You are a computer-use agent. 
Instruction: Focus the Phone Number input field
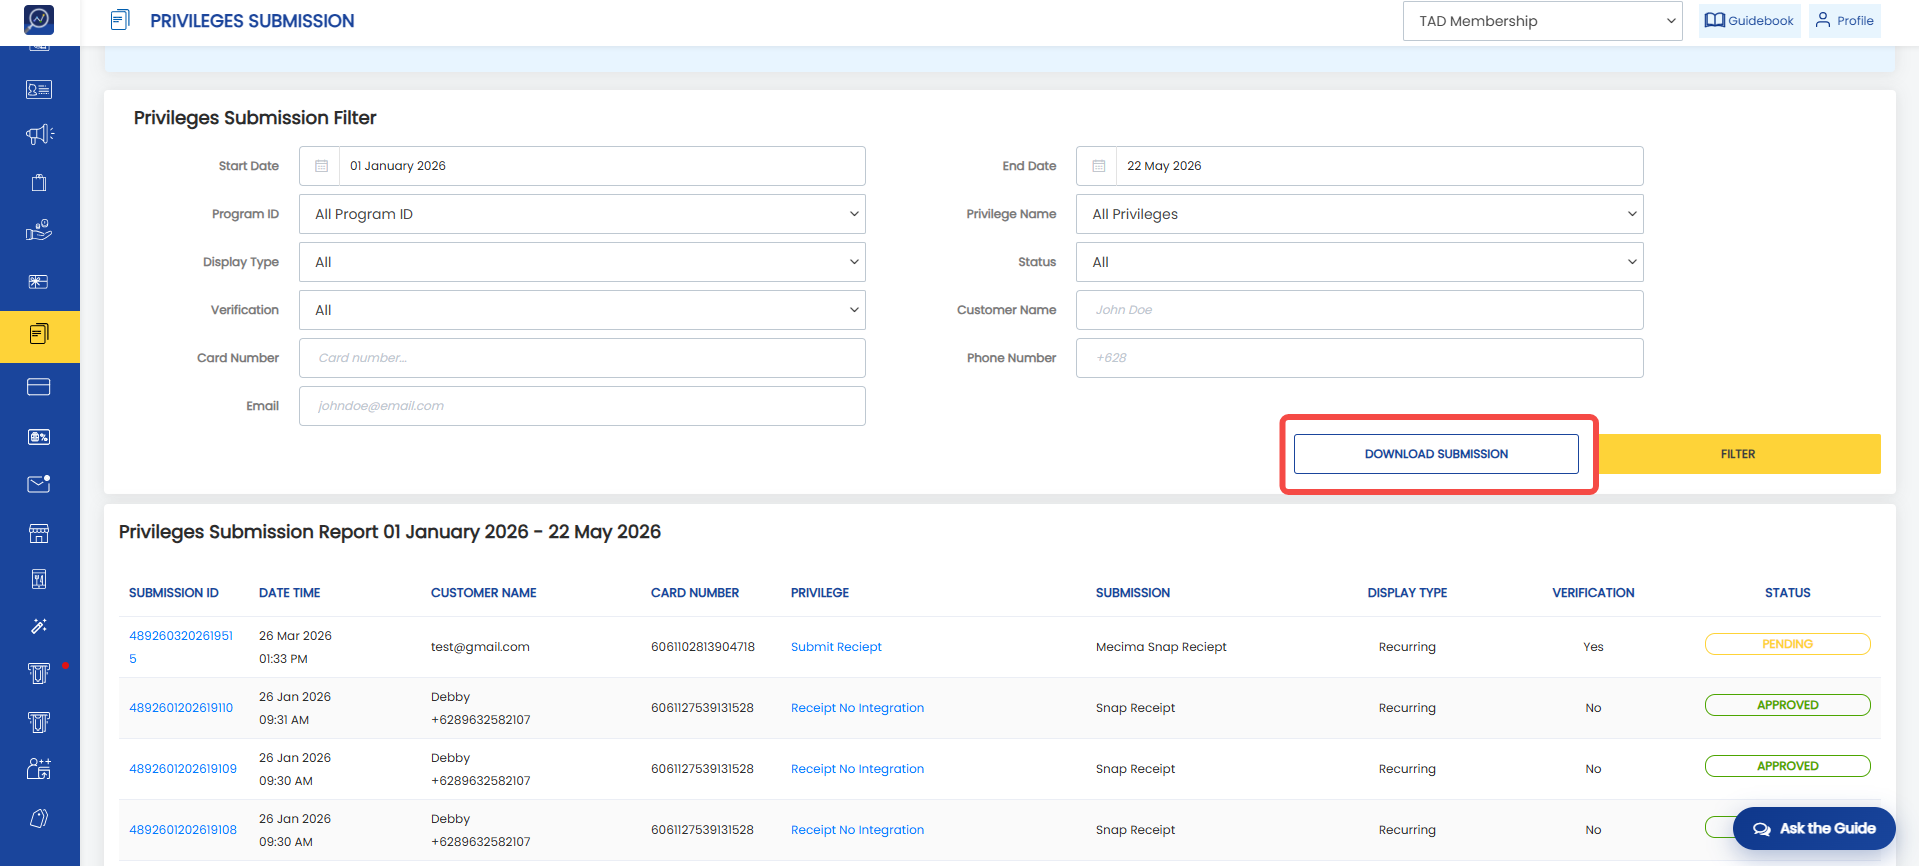[x=1360, y=358]
